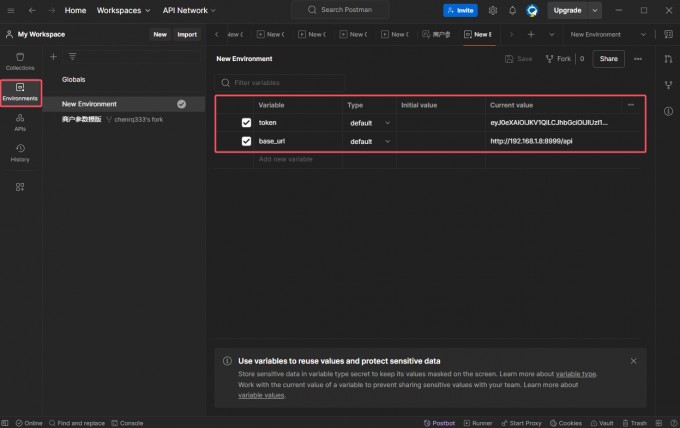Go to Home

click(75, 10)
